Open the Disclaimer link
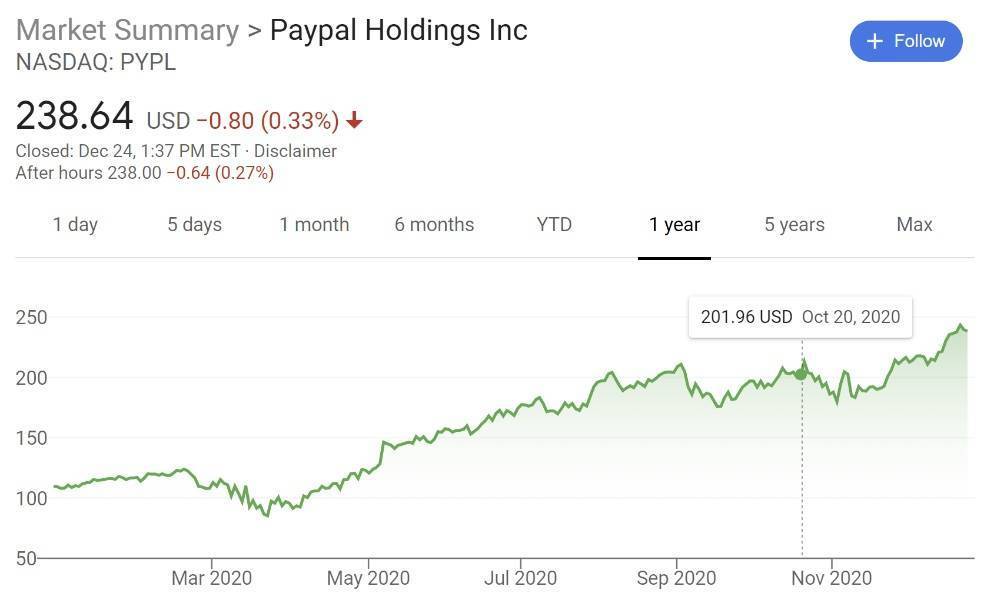Screen dimensions: 994x603 (x=295, y=151)
